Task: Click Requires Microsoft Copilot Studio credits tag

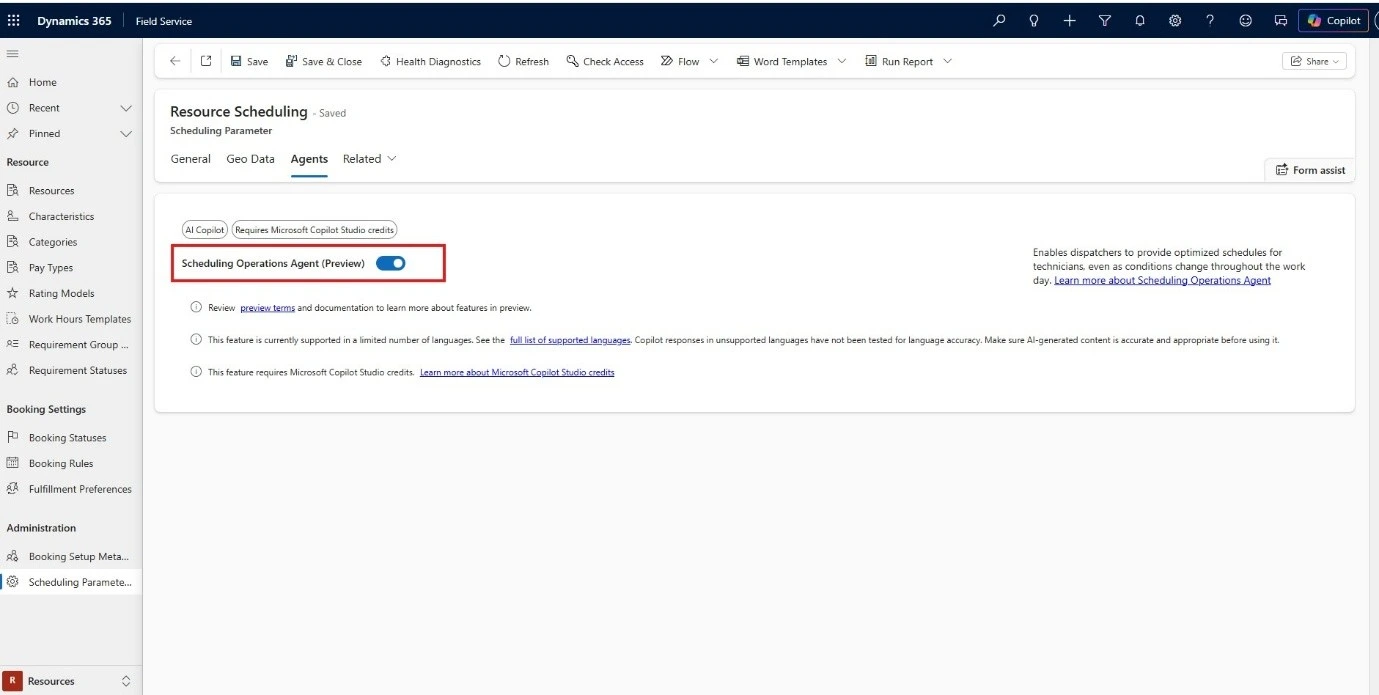Action: 315,230
